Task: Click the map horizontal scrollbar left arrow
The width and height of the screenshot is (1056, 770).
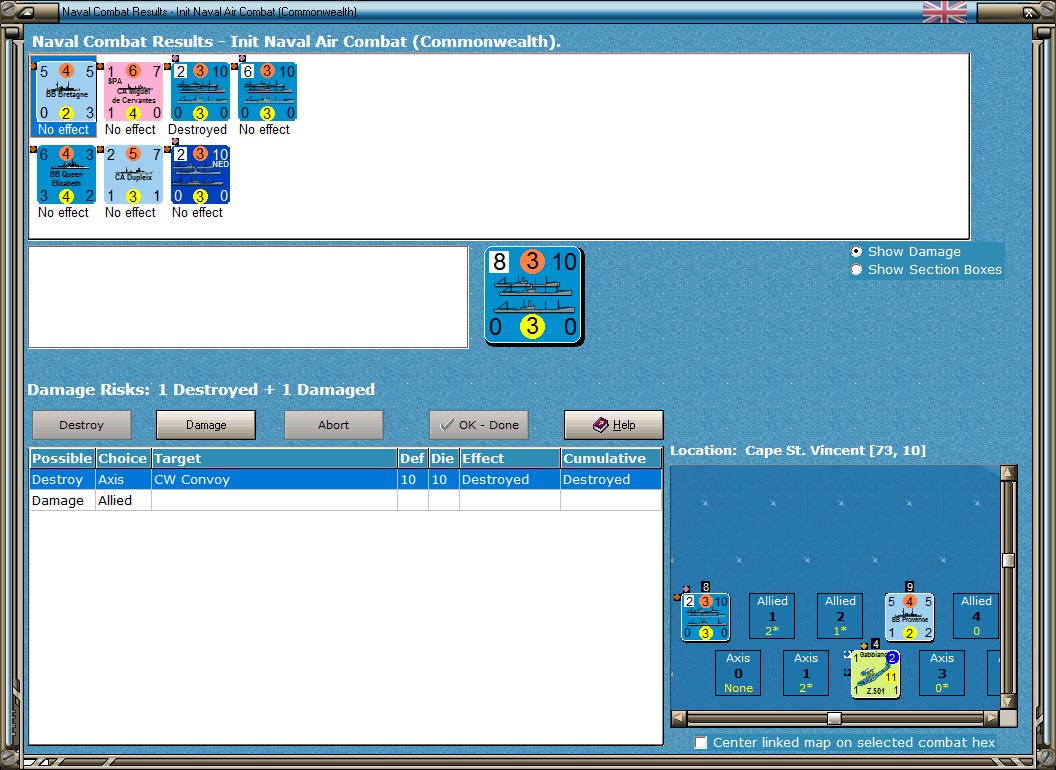Action: [679, 718]
